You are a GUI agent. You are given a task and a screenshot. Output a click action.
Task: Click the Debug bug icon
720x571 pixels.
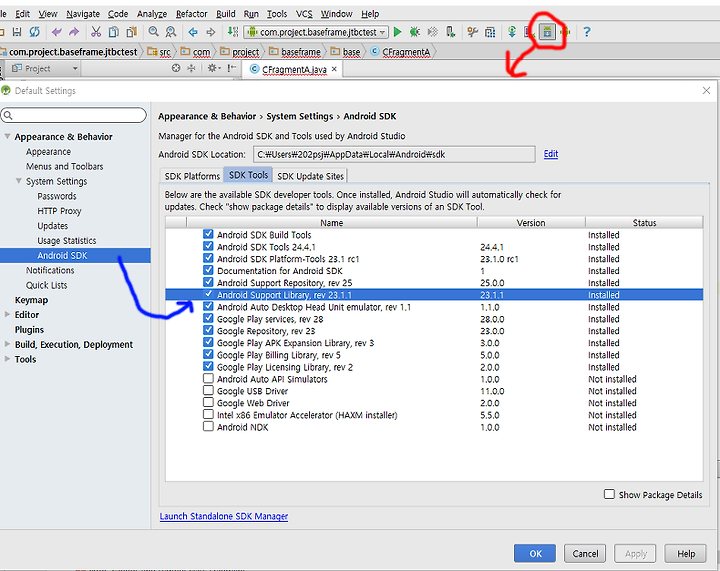pos(415,32)
